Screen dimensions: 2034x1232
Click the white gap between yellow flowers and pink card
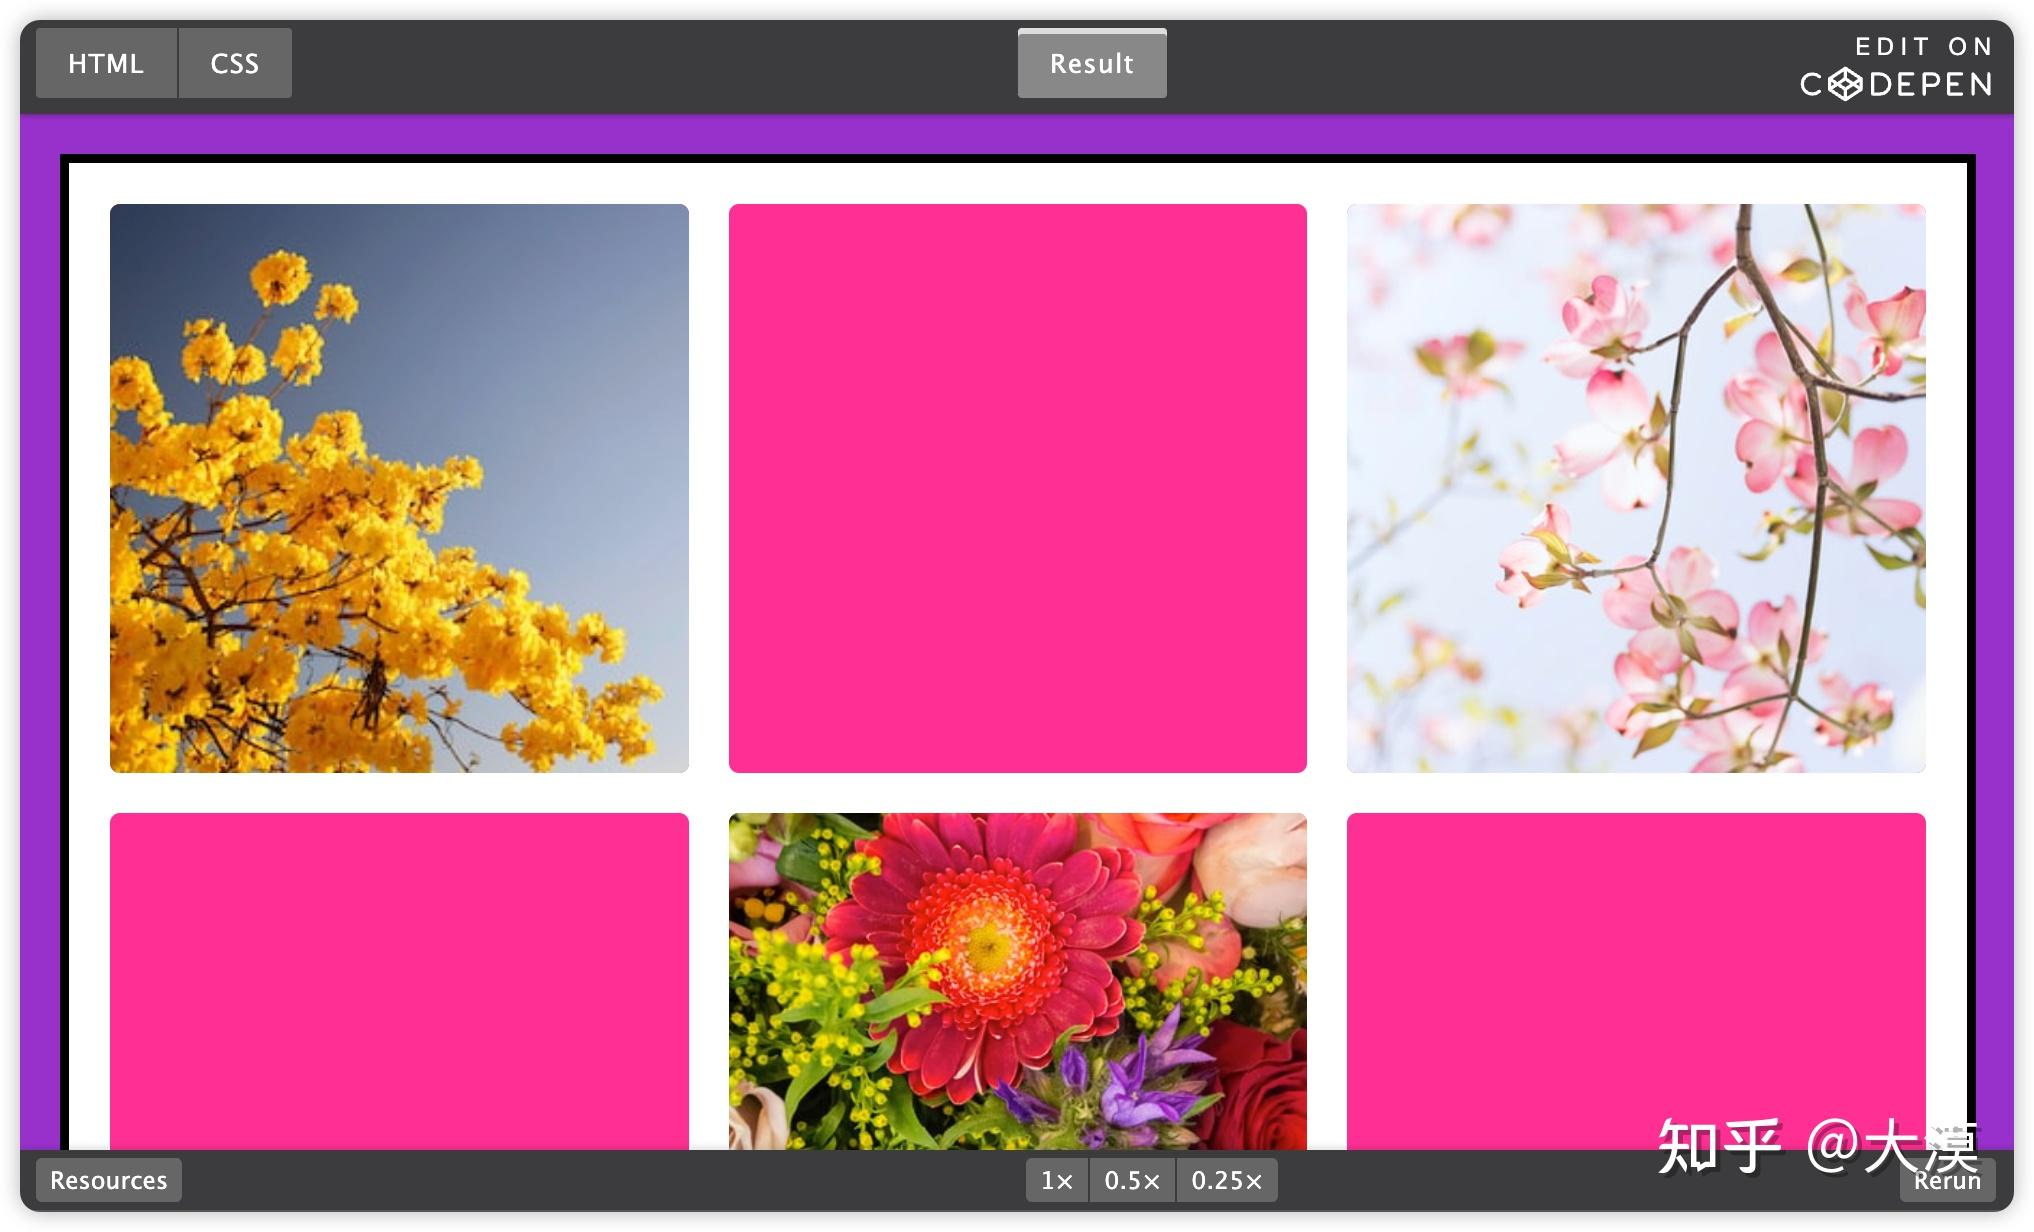[x=708, y=488]
